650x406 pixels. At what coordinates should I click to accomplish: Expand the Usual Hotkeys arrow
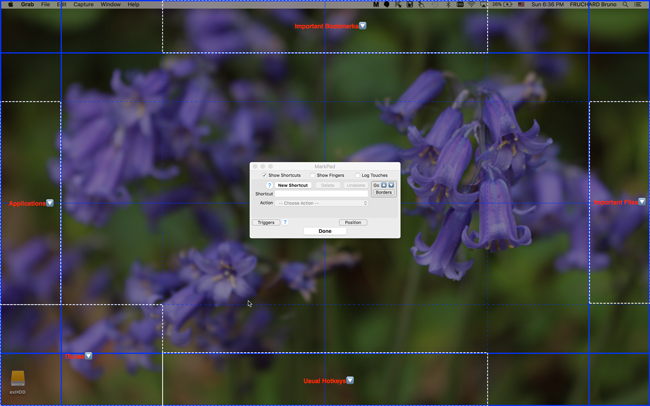[350, 380]
